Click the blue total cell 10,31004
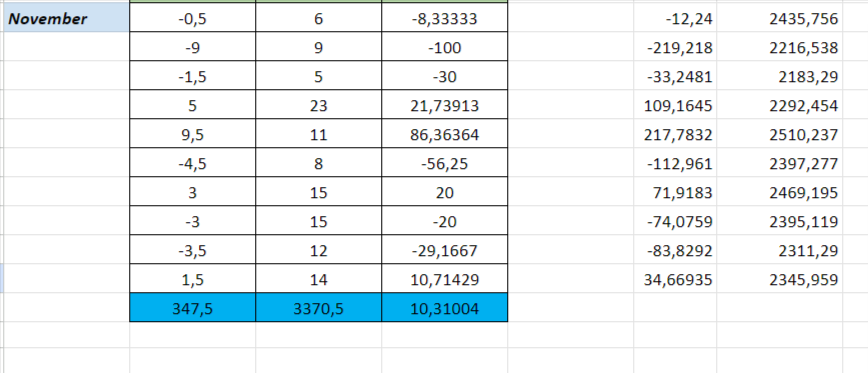The image size is (868, 373). [x=445, y=307]
